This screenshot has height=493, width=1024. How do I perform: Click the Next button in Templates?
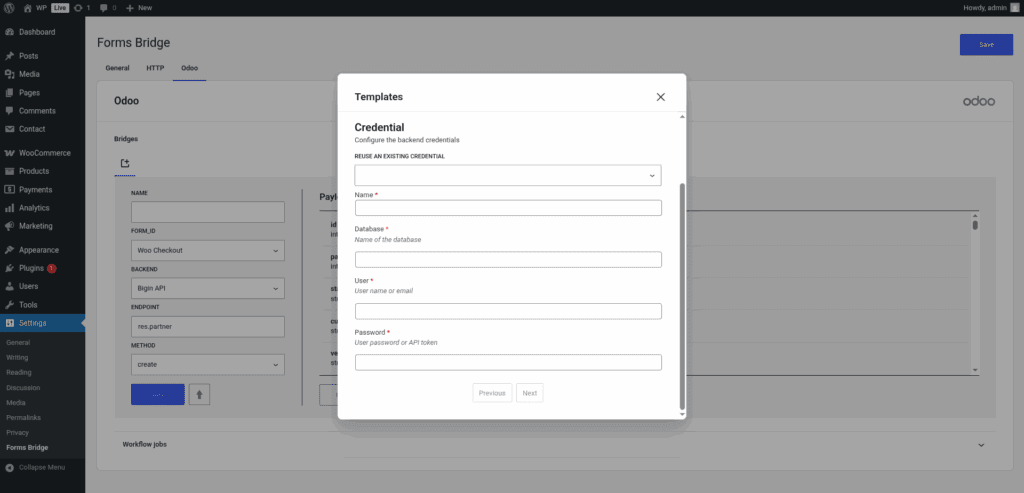530,393
